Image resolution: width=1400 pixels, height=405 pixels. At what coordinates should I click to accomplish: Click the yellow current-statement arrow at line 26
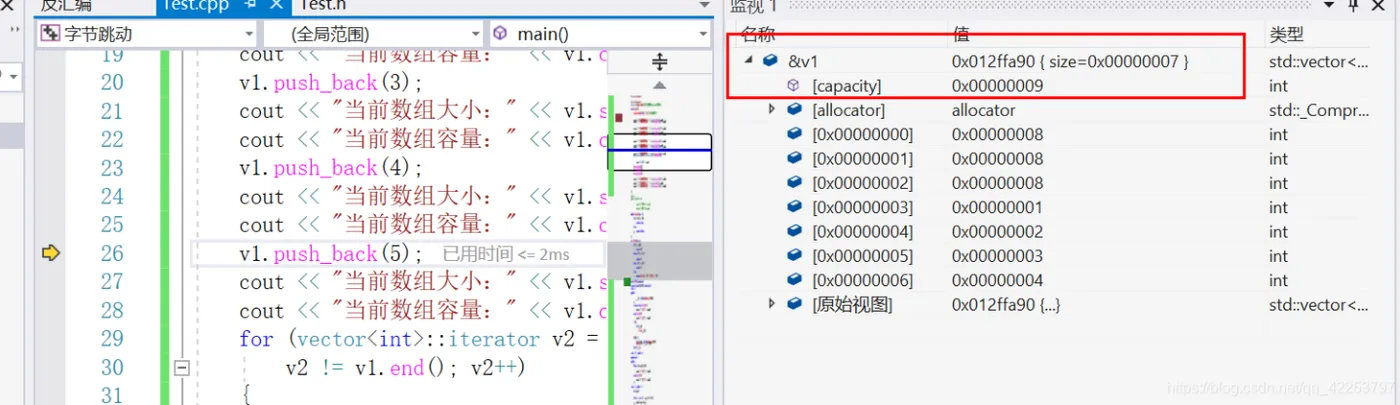50,254
